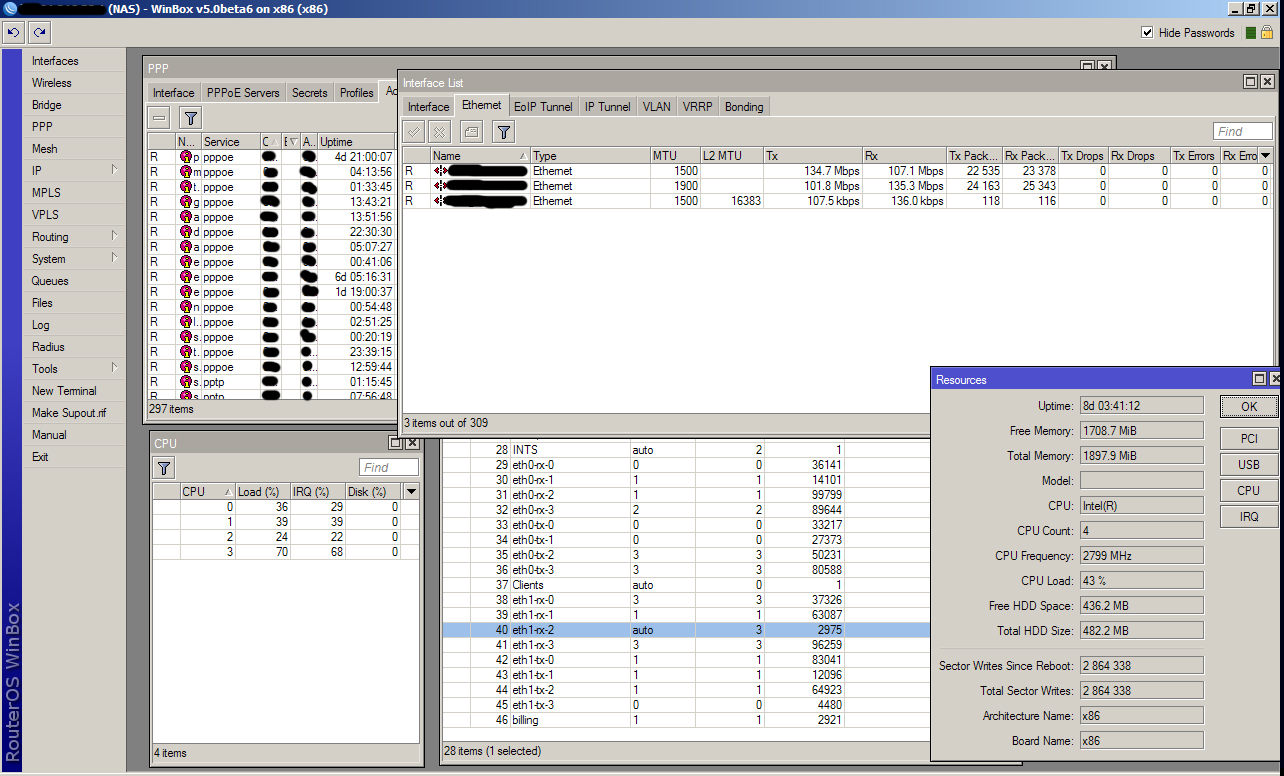Image resolution: width=1284 pixels, height=776 pixels.
Task: Click the filter funnel in Interface List
Action: [504, 132]
